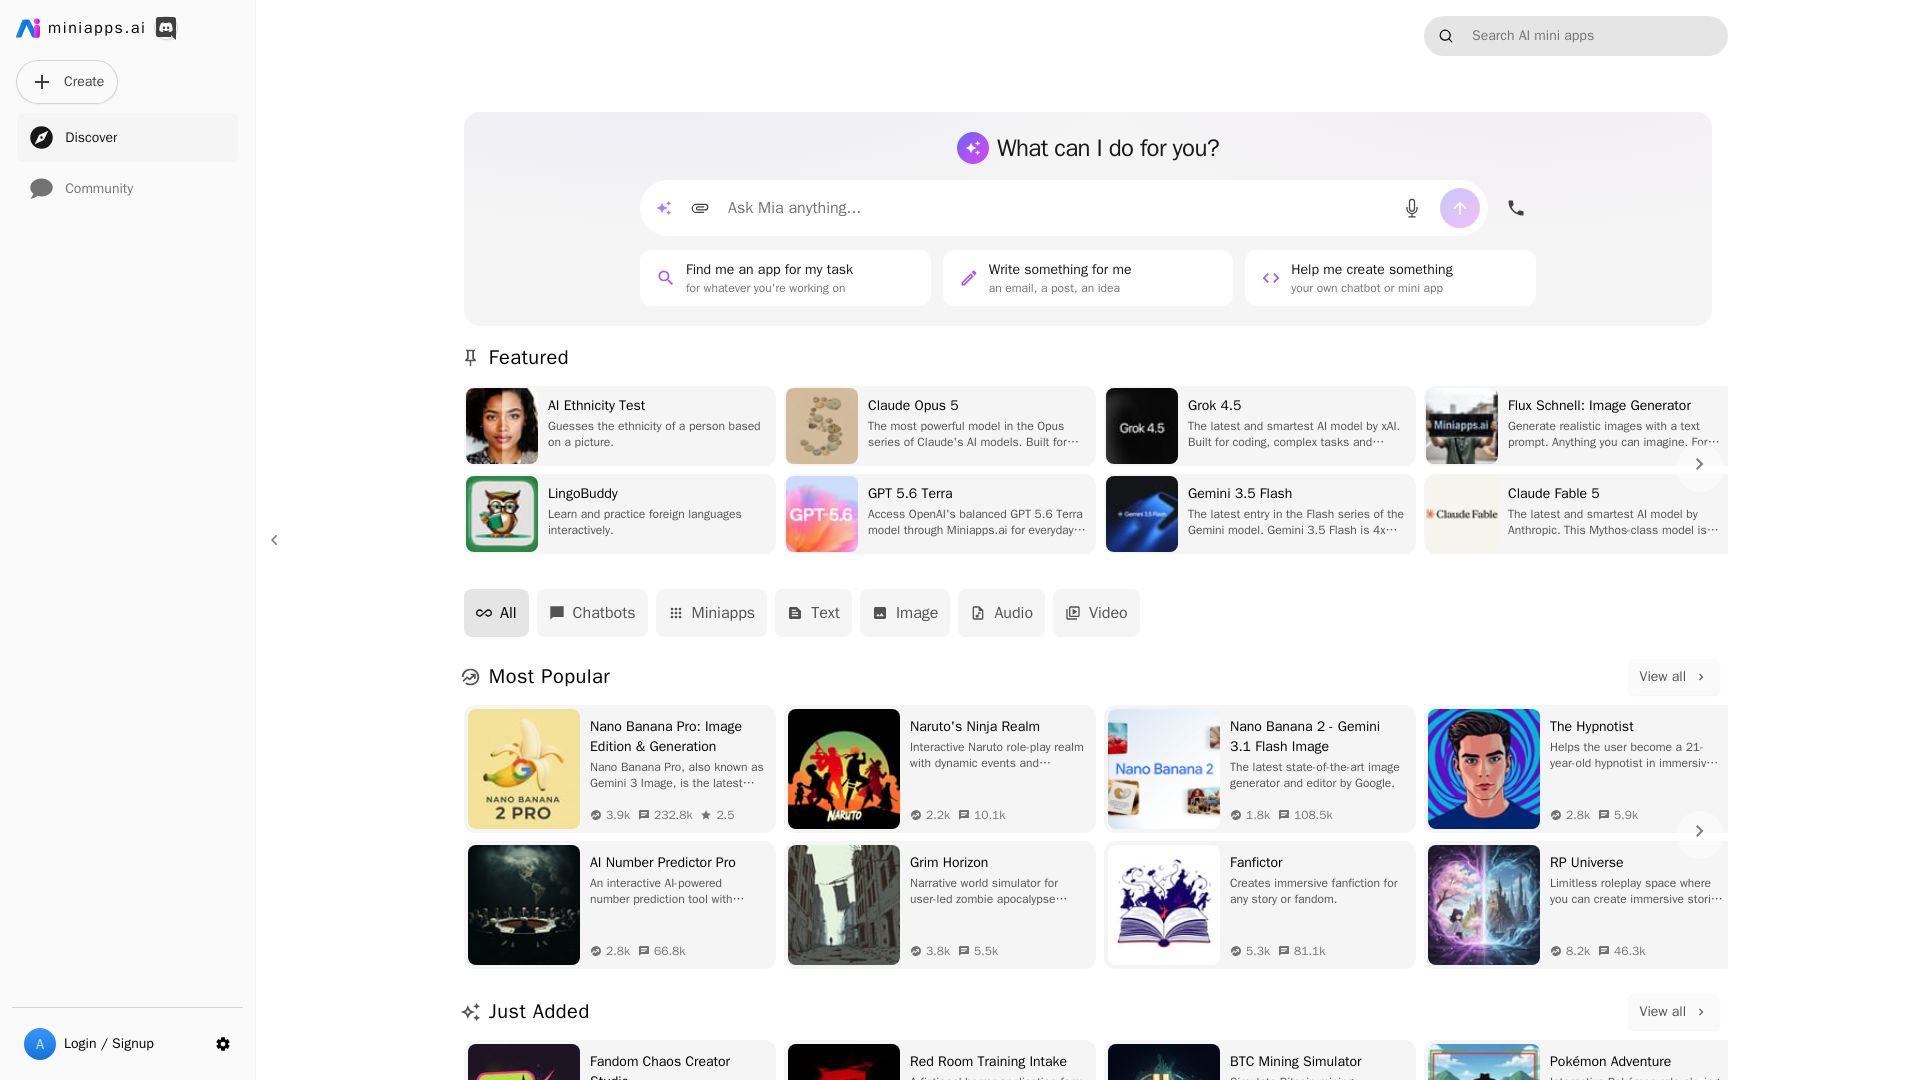Show next Featured apps with the arrow
This screenshot has height=1080, width=1920.
1699,464
